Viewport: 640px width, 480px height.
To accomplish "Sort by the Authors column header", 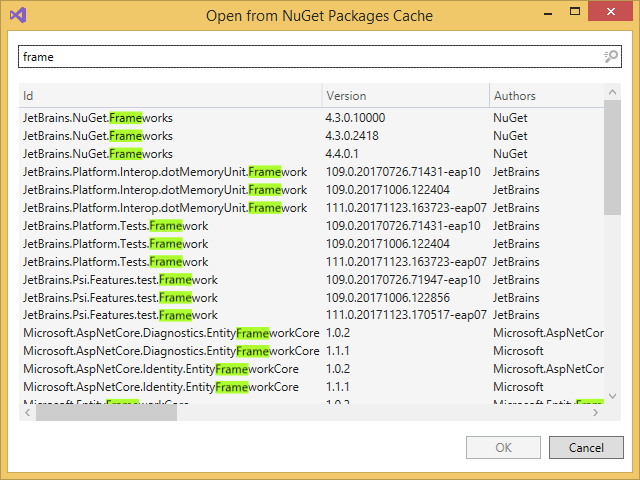I will [545, 96].
